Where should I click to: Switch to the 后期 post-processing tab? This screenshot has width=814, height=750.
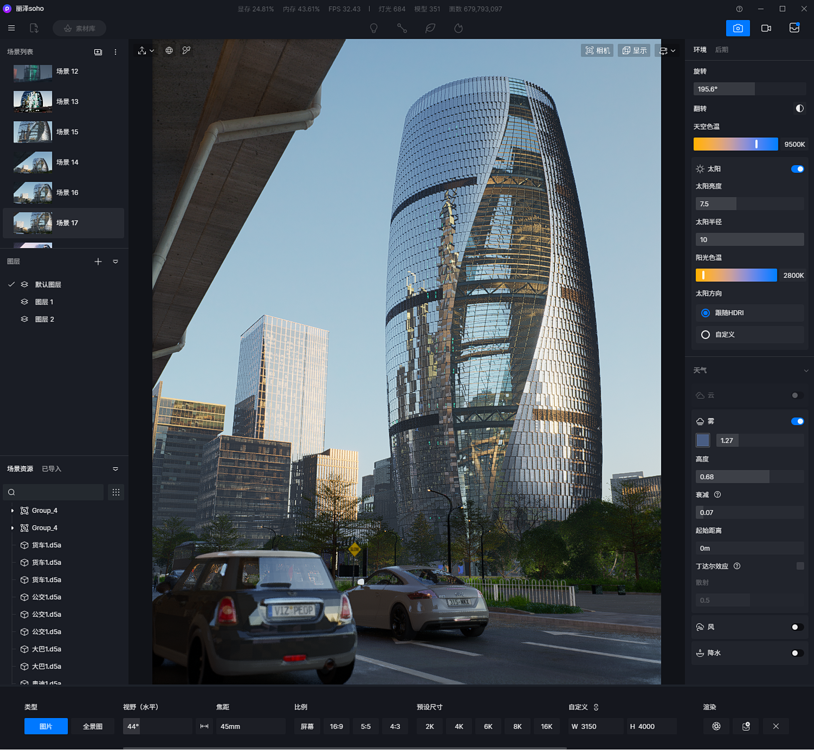click(x=721, y=50)
